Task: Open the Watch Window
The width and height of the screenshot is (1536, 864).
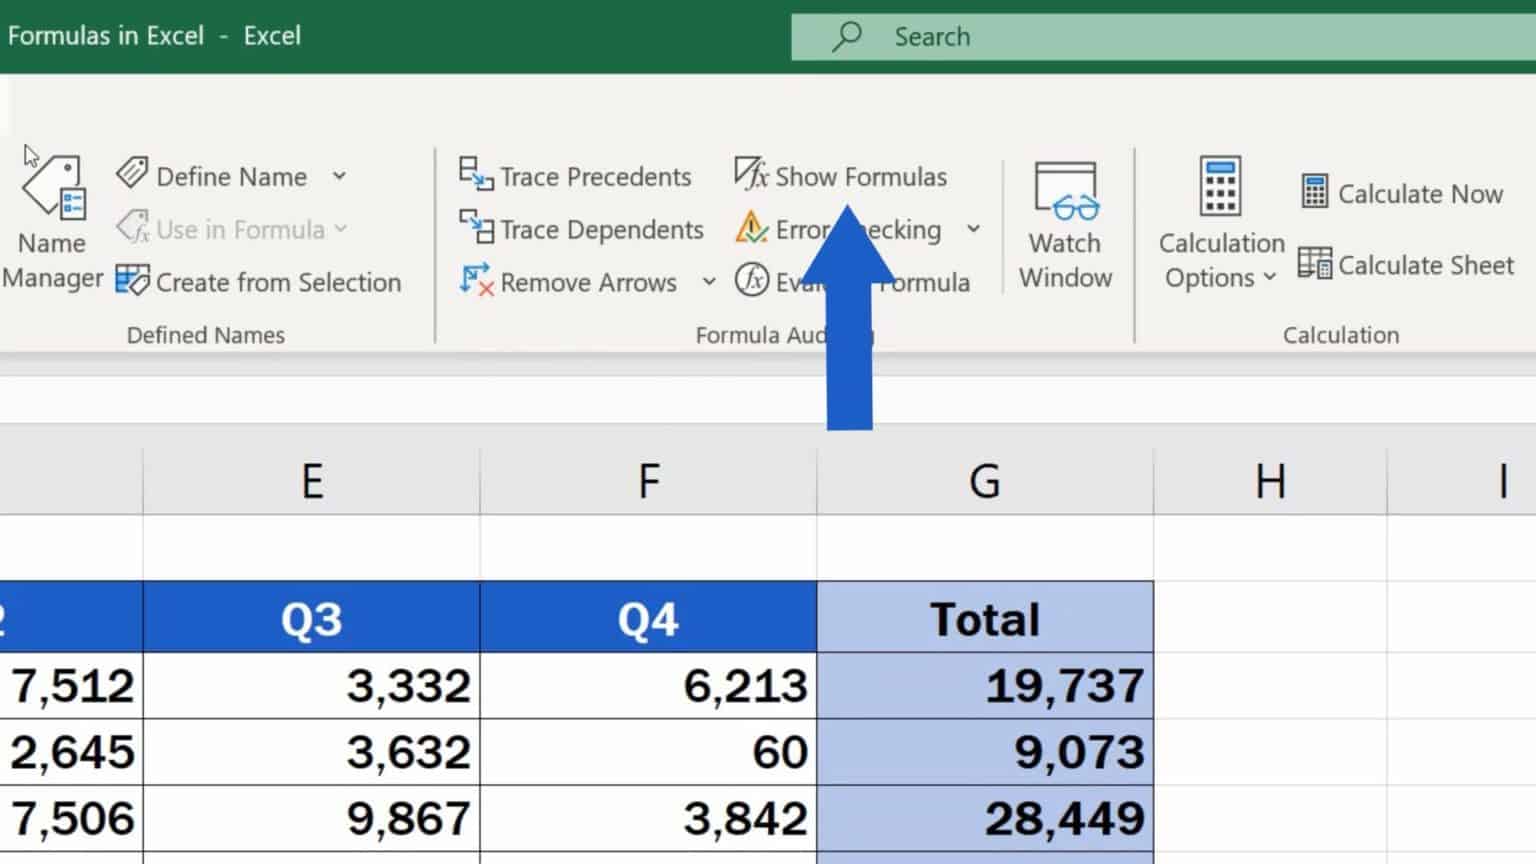Action: point(1064,220)
